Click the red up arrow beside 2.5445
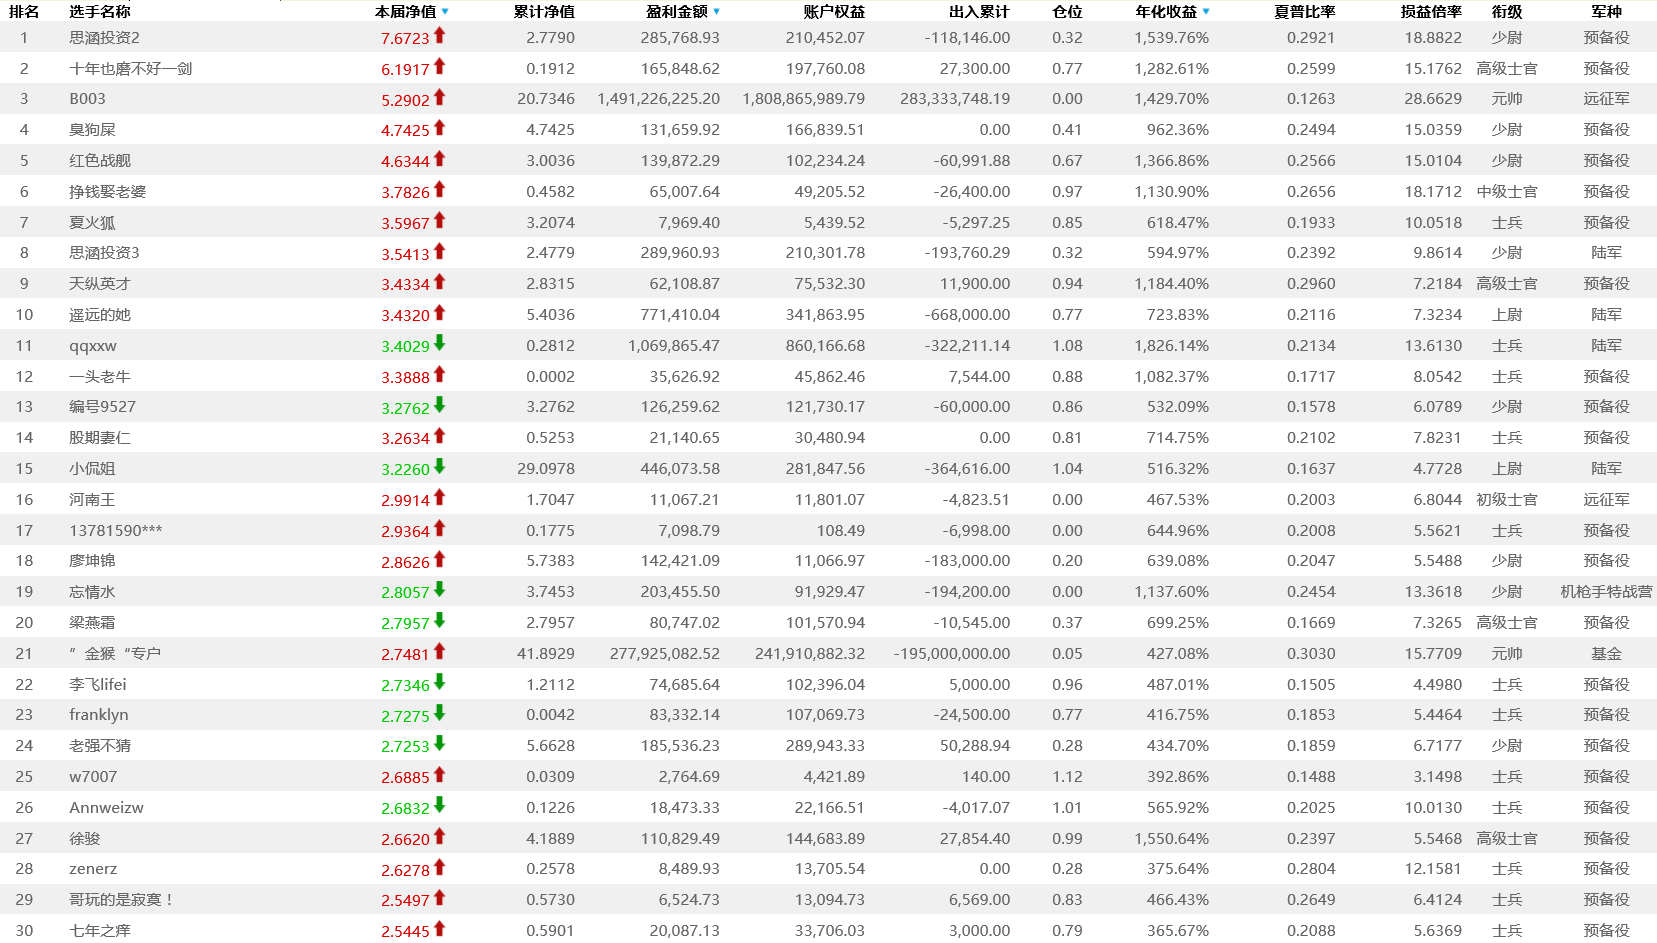This screenshot has width=1657, height=943. 439,929
